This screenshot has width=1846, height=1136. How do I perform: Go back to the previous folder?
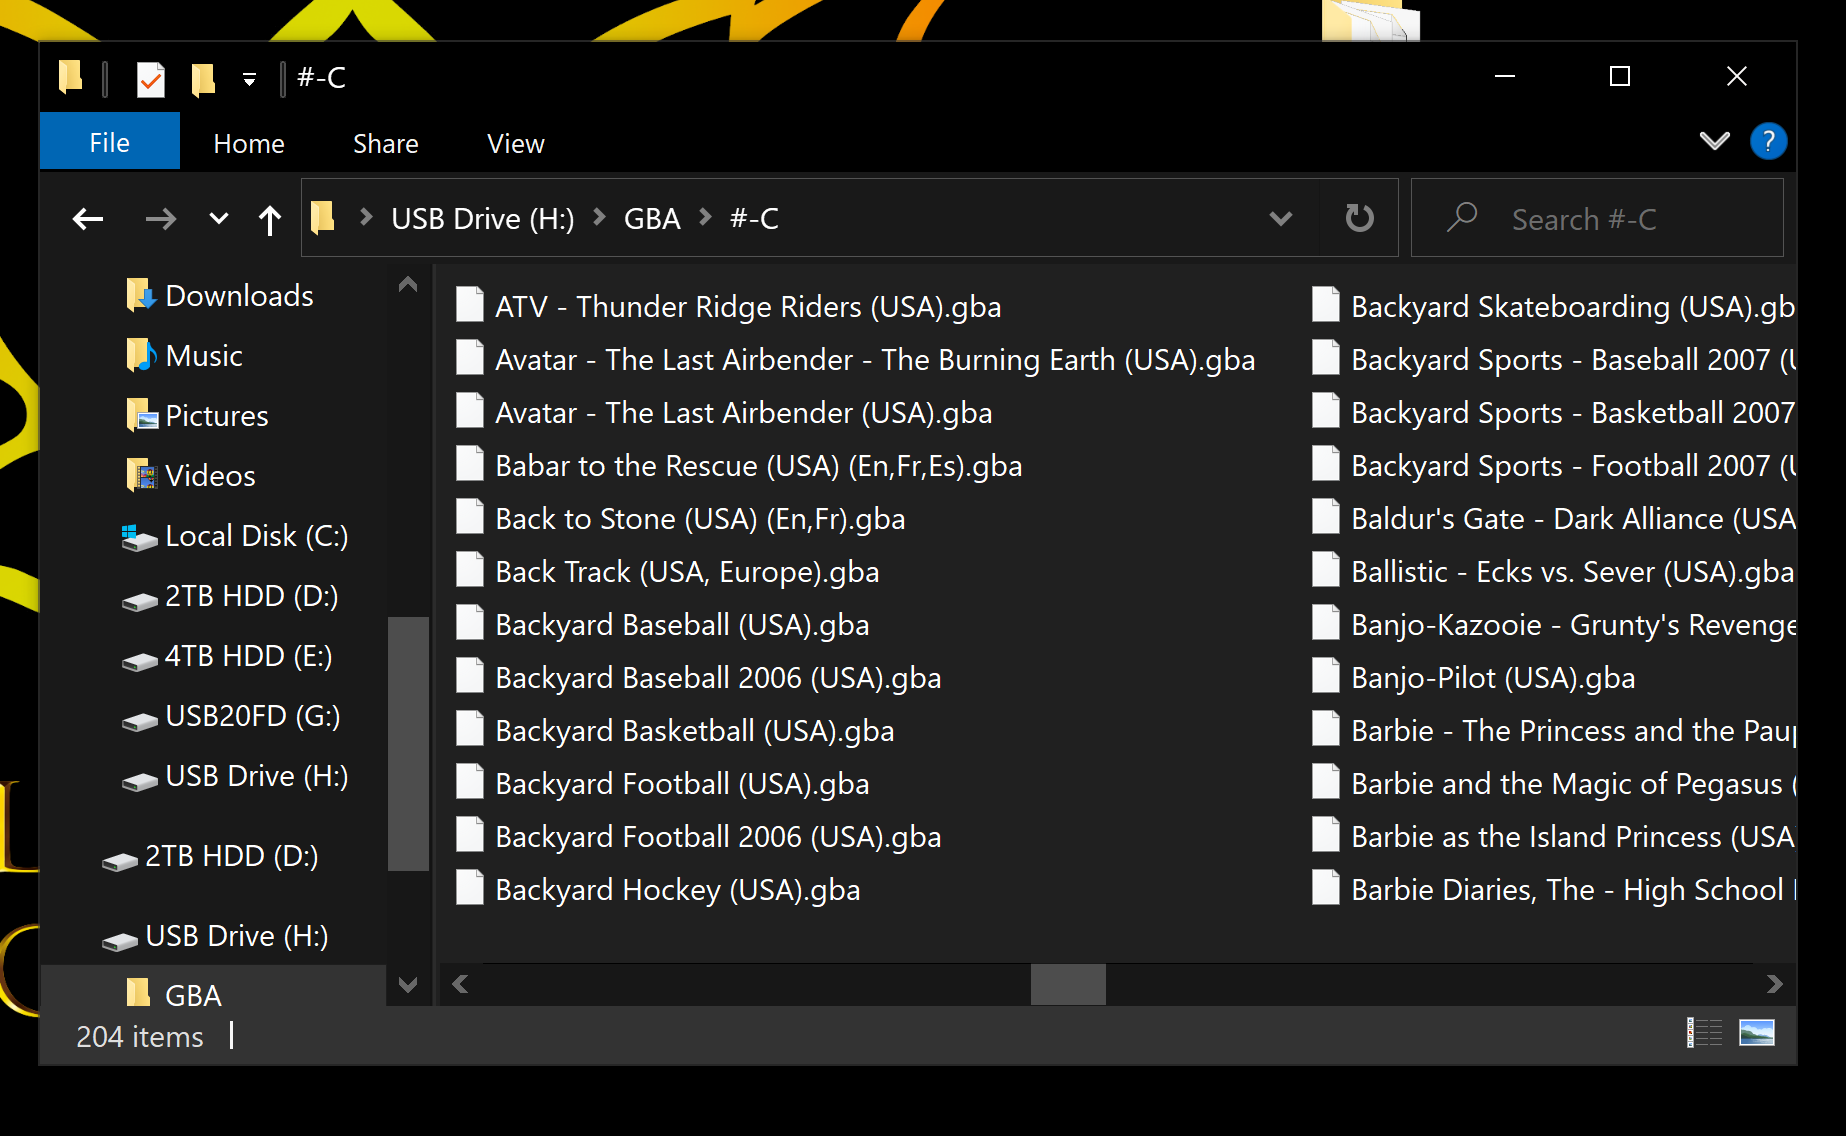pyautogui.click(x=88, y=218)
